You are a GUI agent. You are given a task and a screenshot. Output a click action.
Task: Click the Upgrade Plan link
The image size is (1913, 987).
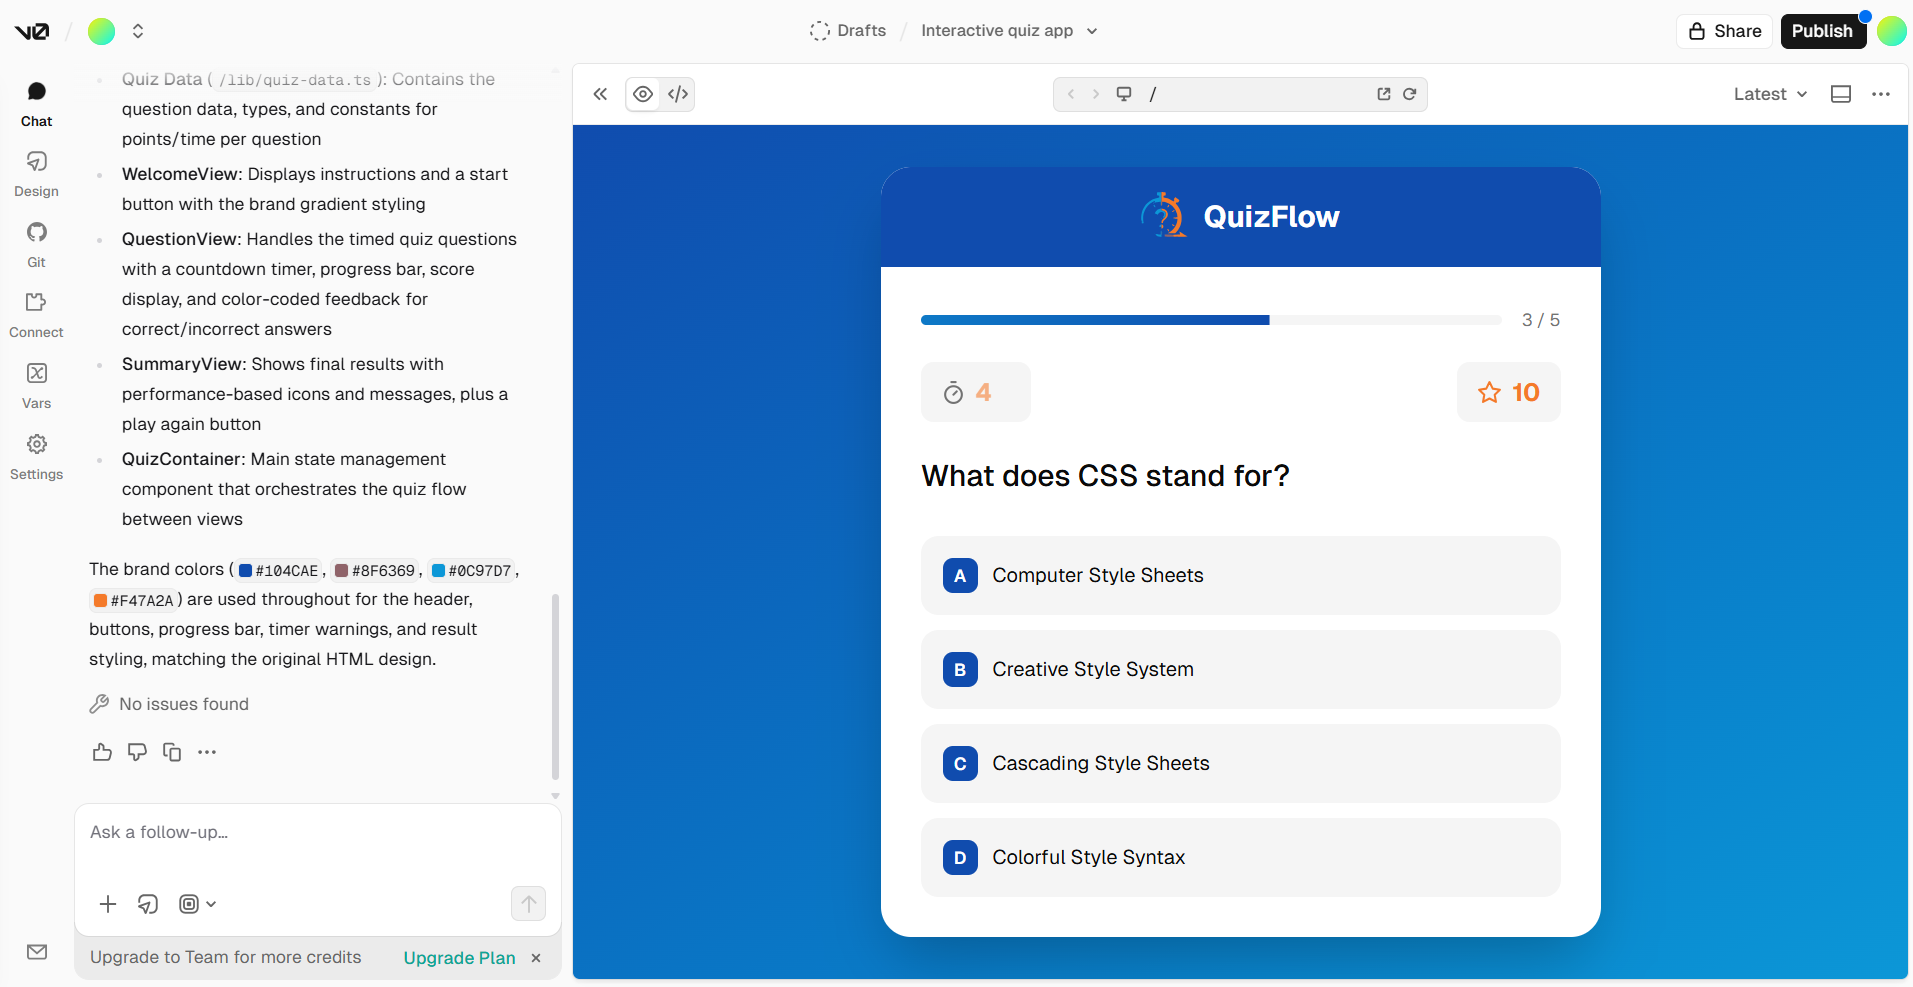(x=459, y=957)
